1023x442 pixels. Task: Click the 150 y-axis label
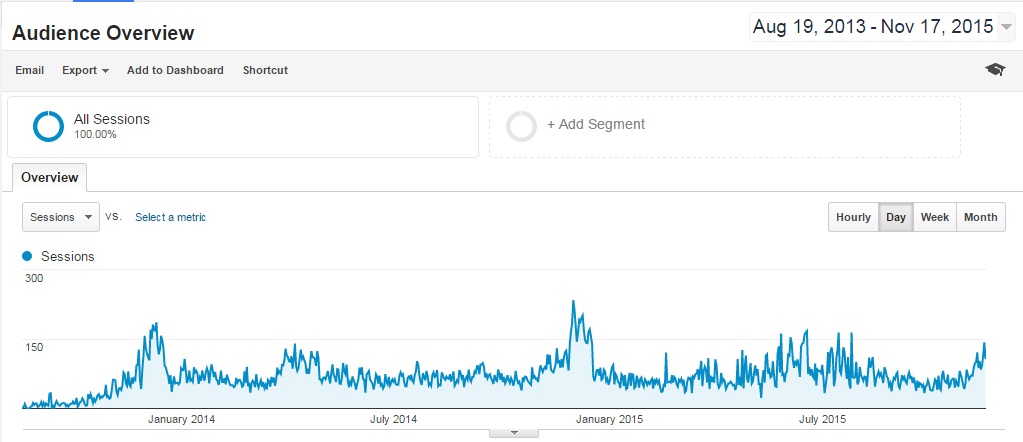pos(34,347)
